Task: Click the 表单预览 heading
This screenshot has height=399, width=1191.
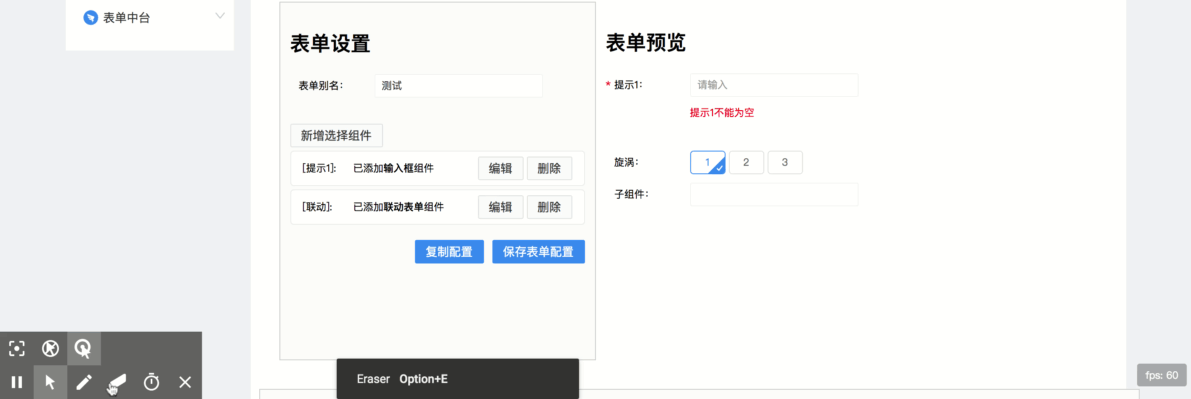Action: 646,43
